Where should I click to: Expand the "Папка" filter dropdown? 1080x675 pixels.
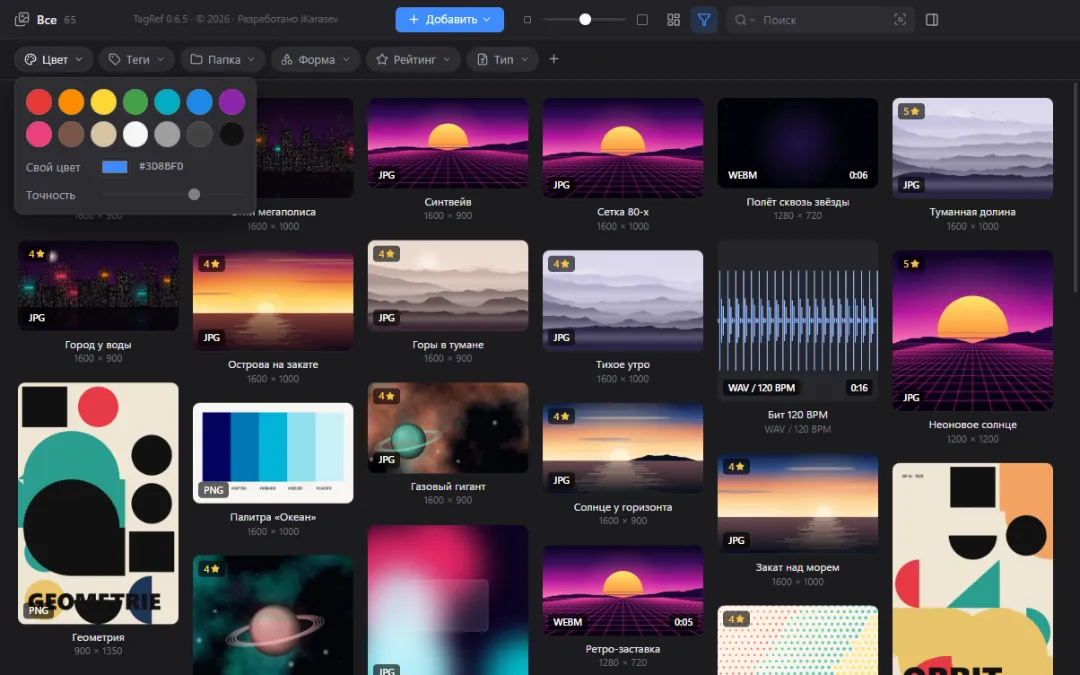pyautogui.click(x=223, y=60)
